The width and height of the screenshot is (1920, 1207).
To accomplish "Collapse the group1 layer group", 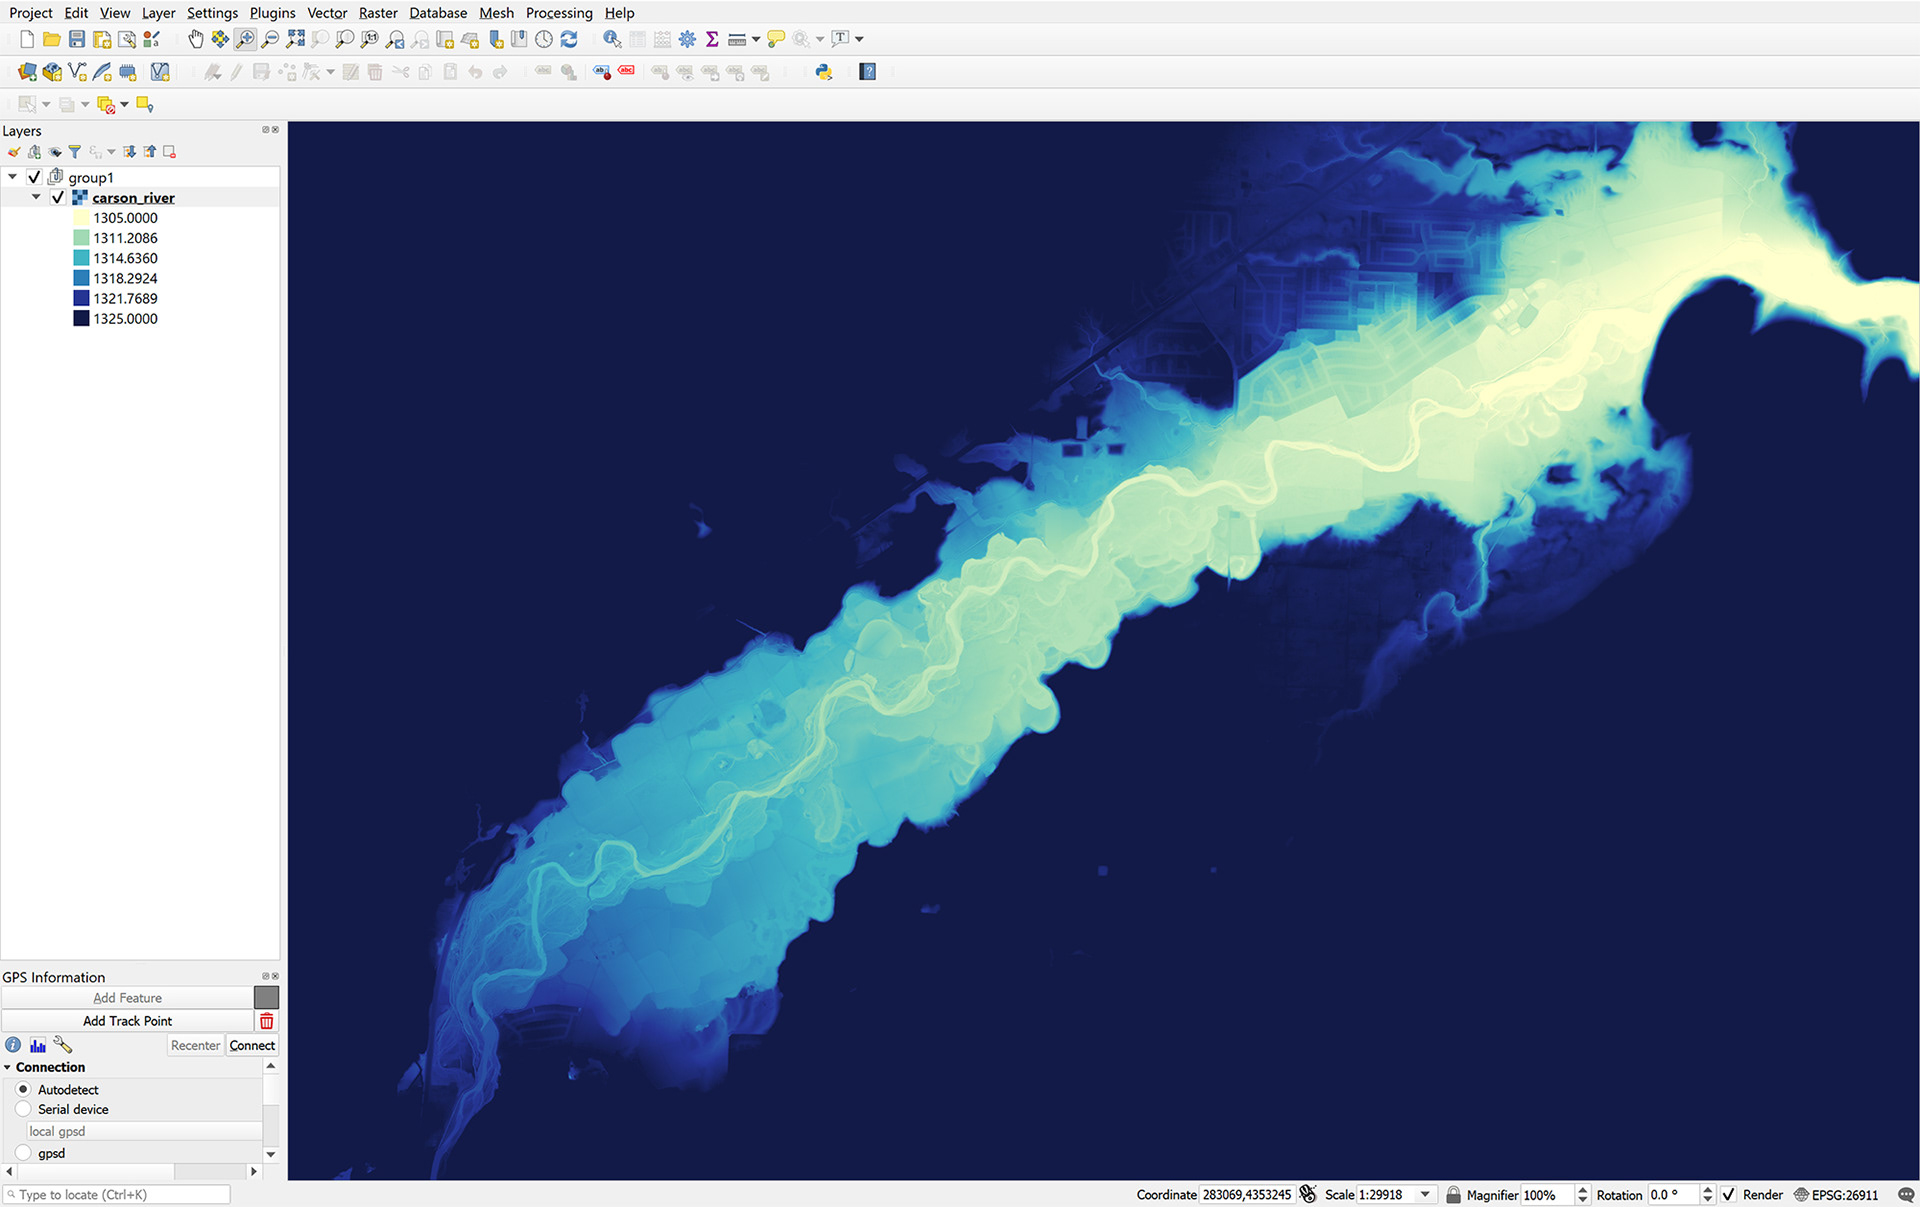I will [13, 177].
